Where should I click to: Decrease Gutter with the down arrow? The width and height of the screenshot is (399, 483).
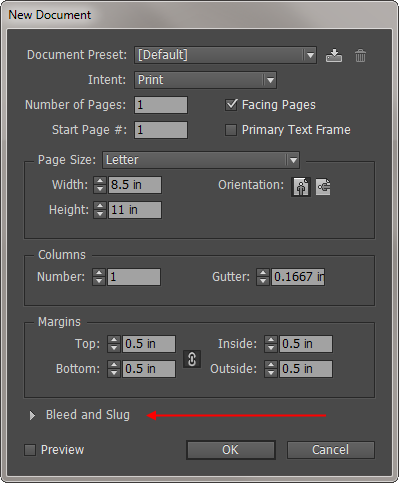pyautogui.click(x=263, y=281)
